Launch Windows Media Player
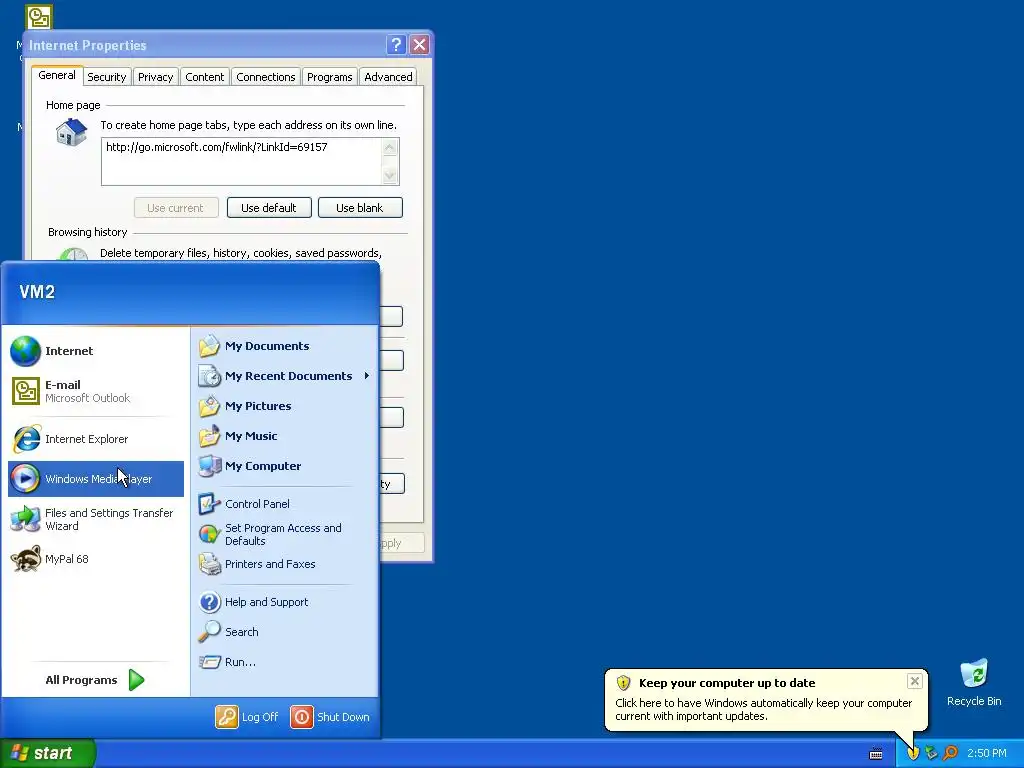Viewport: 1024px width, 768px height. coord(96,479)
